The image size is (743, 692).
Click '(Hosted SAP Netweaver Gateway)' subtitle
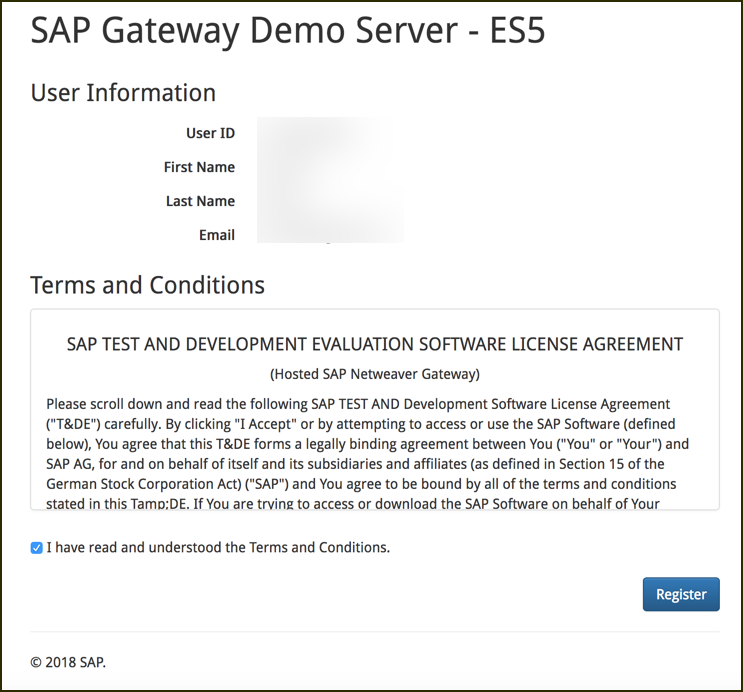tap(375, 374)
